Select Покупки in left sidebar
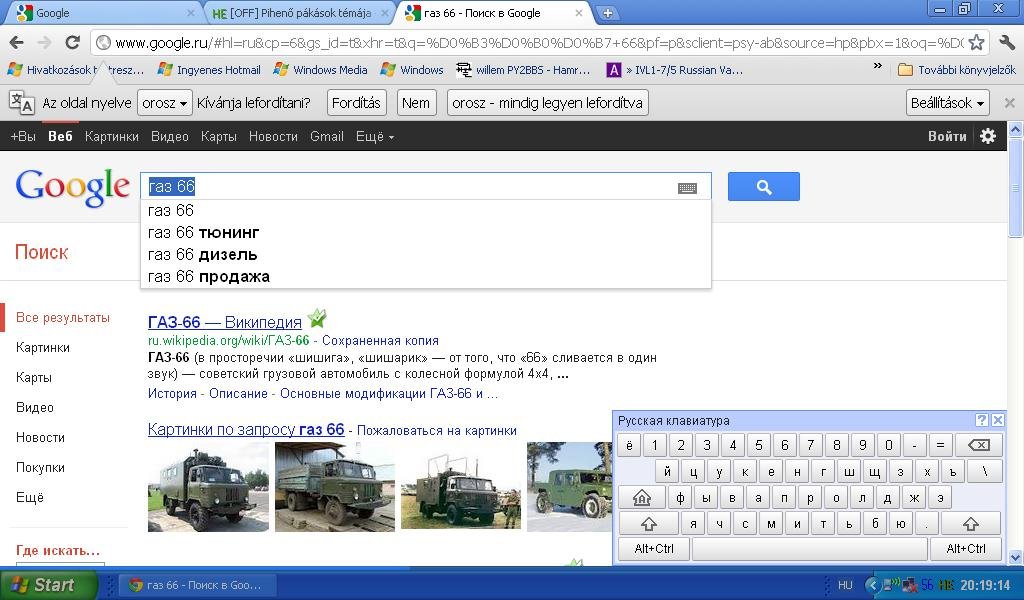Image resolution: width=1024 pixels, height=600 pixels. click(x=40, y=467)
